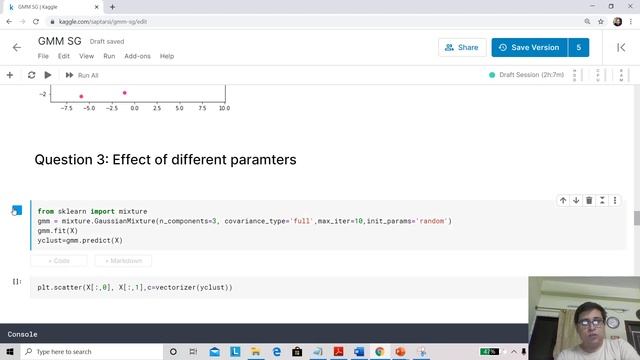Open the File menu
The width and height of the screenshot is (640, 360).
point(43,56)
